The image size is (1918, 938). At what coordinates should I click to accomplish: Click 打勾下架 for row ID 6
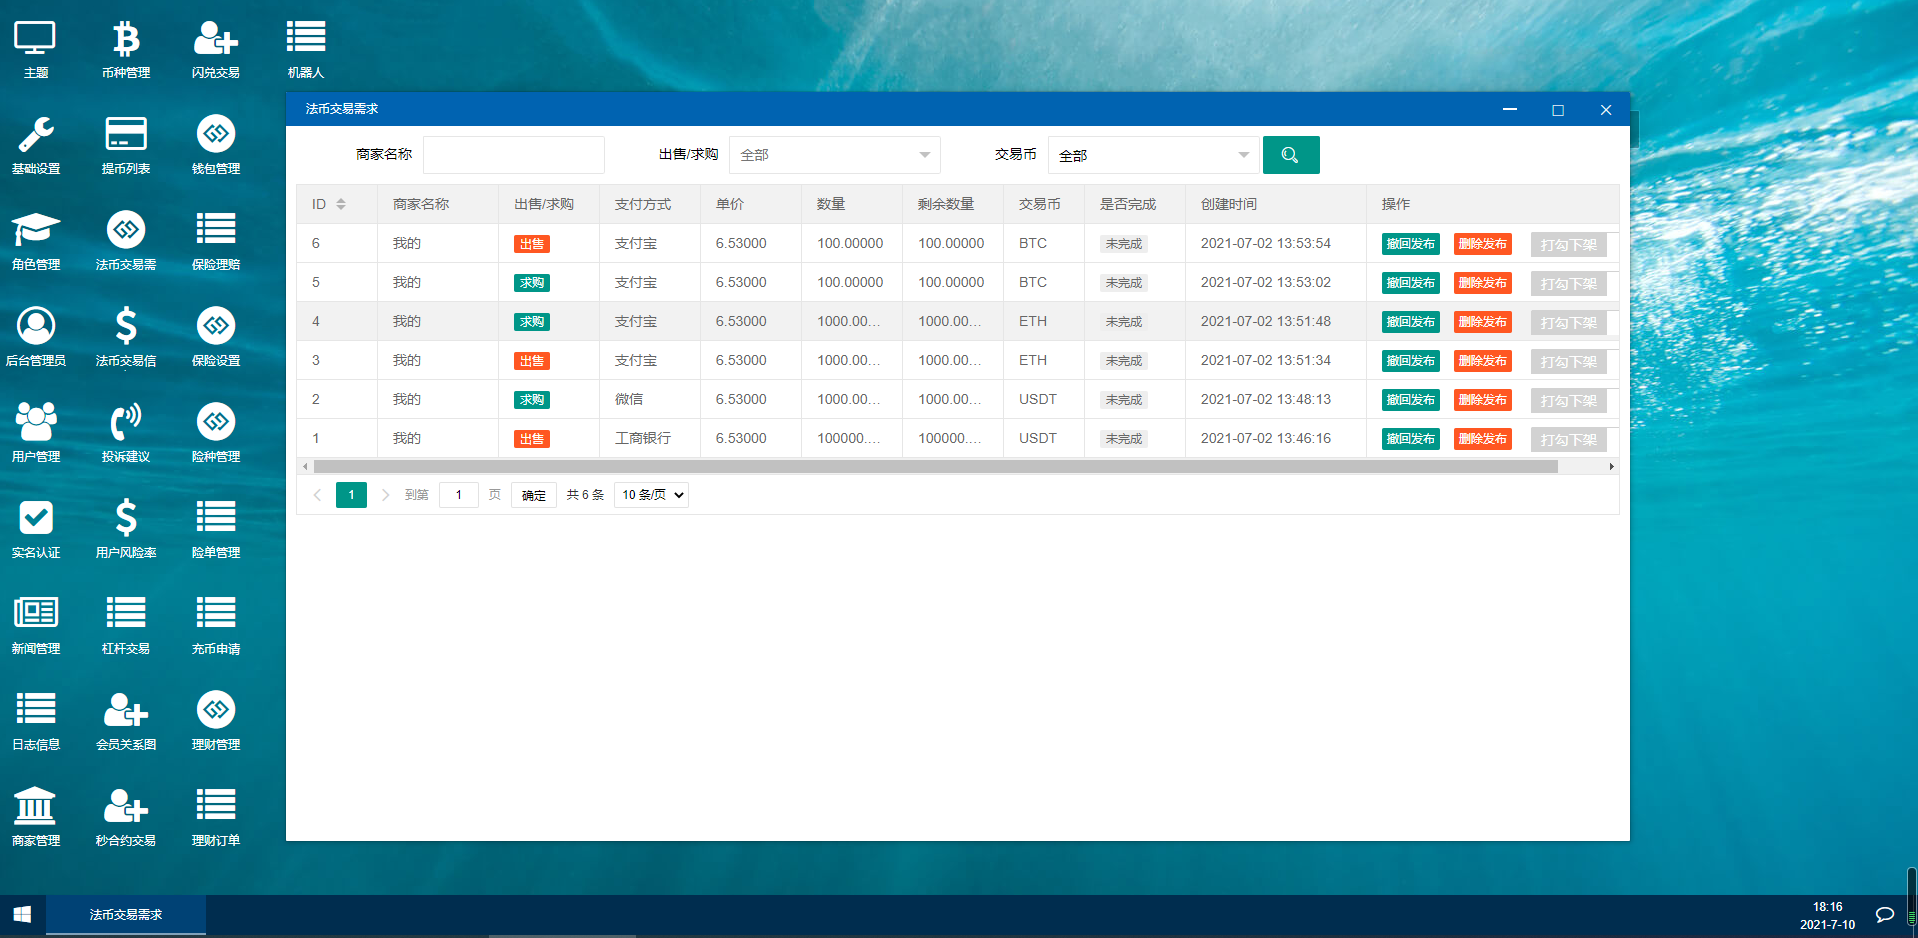point(1569,245)
